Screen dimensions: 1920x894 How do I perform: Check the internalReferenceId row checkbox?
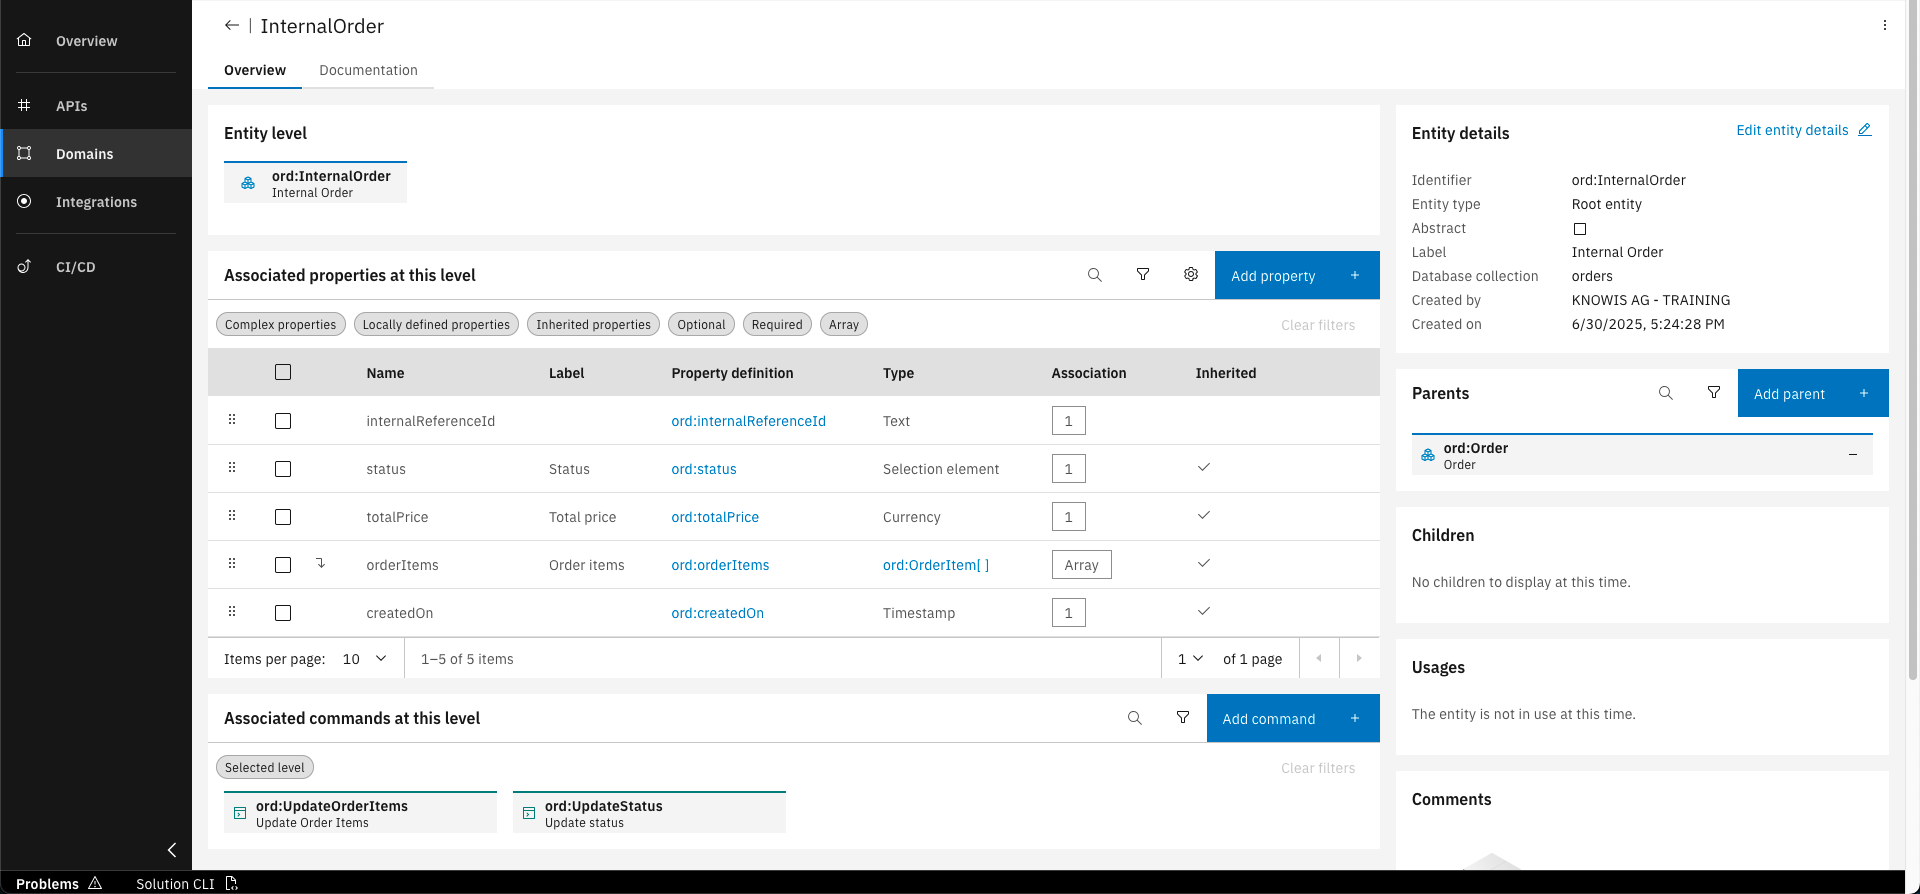283,421
